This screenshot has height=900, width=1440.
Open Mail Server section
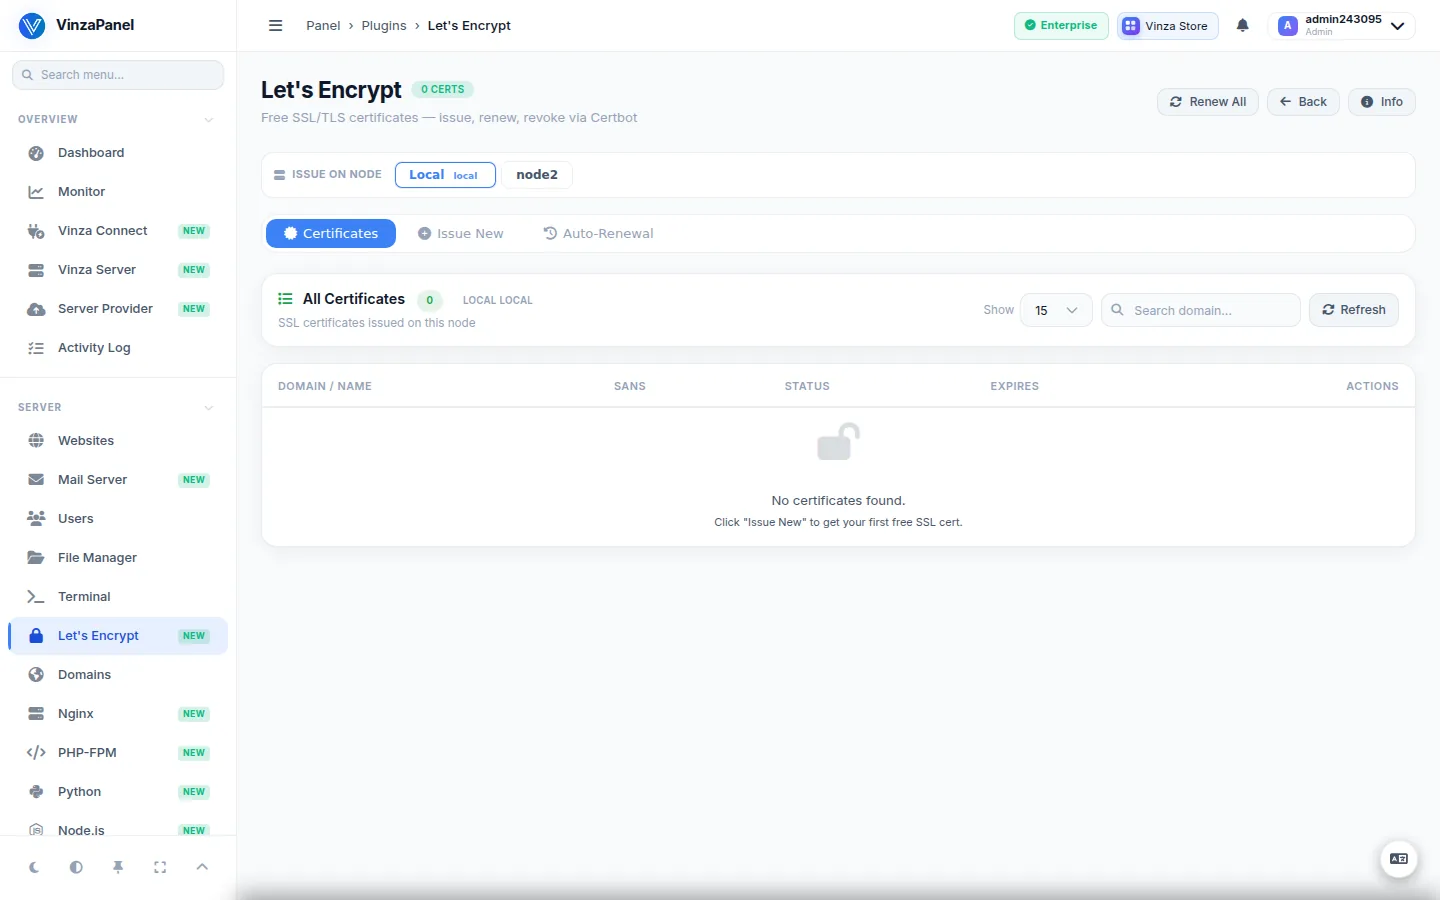coord(118,480)
